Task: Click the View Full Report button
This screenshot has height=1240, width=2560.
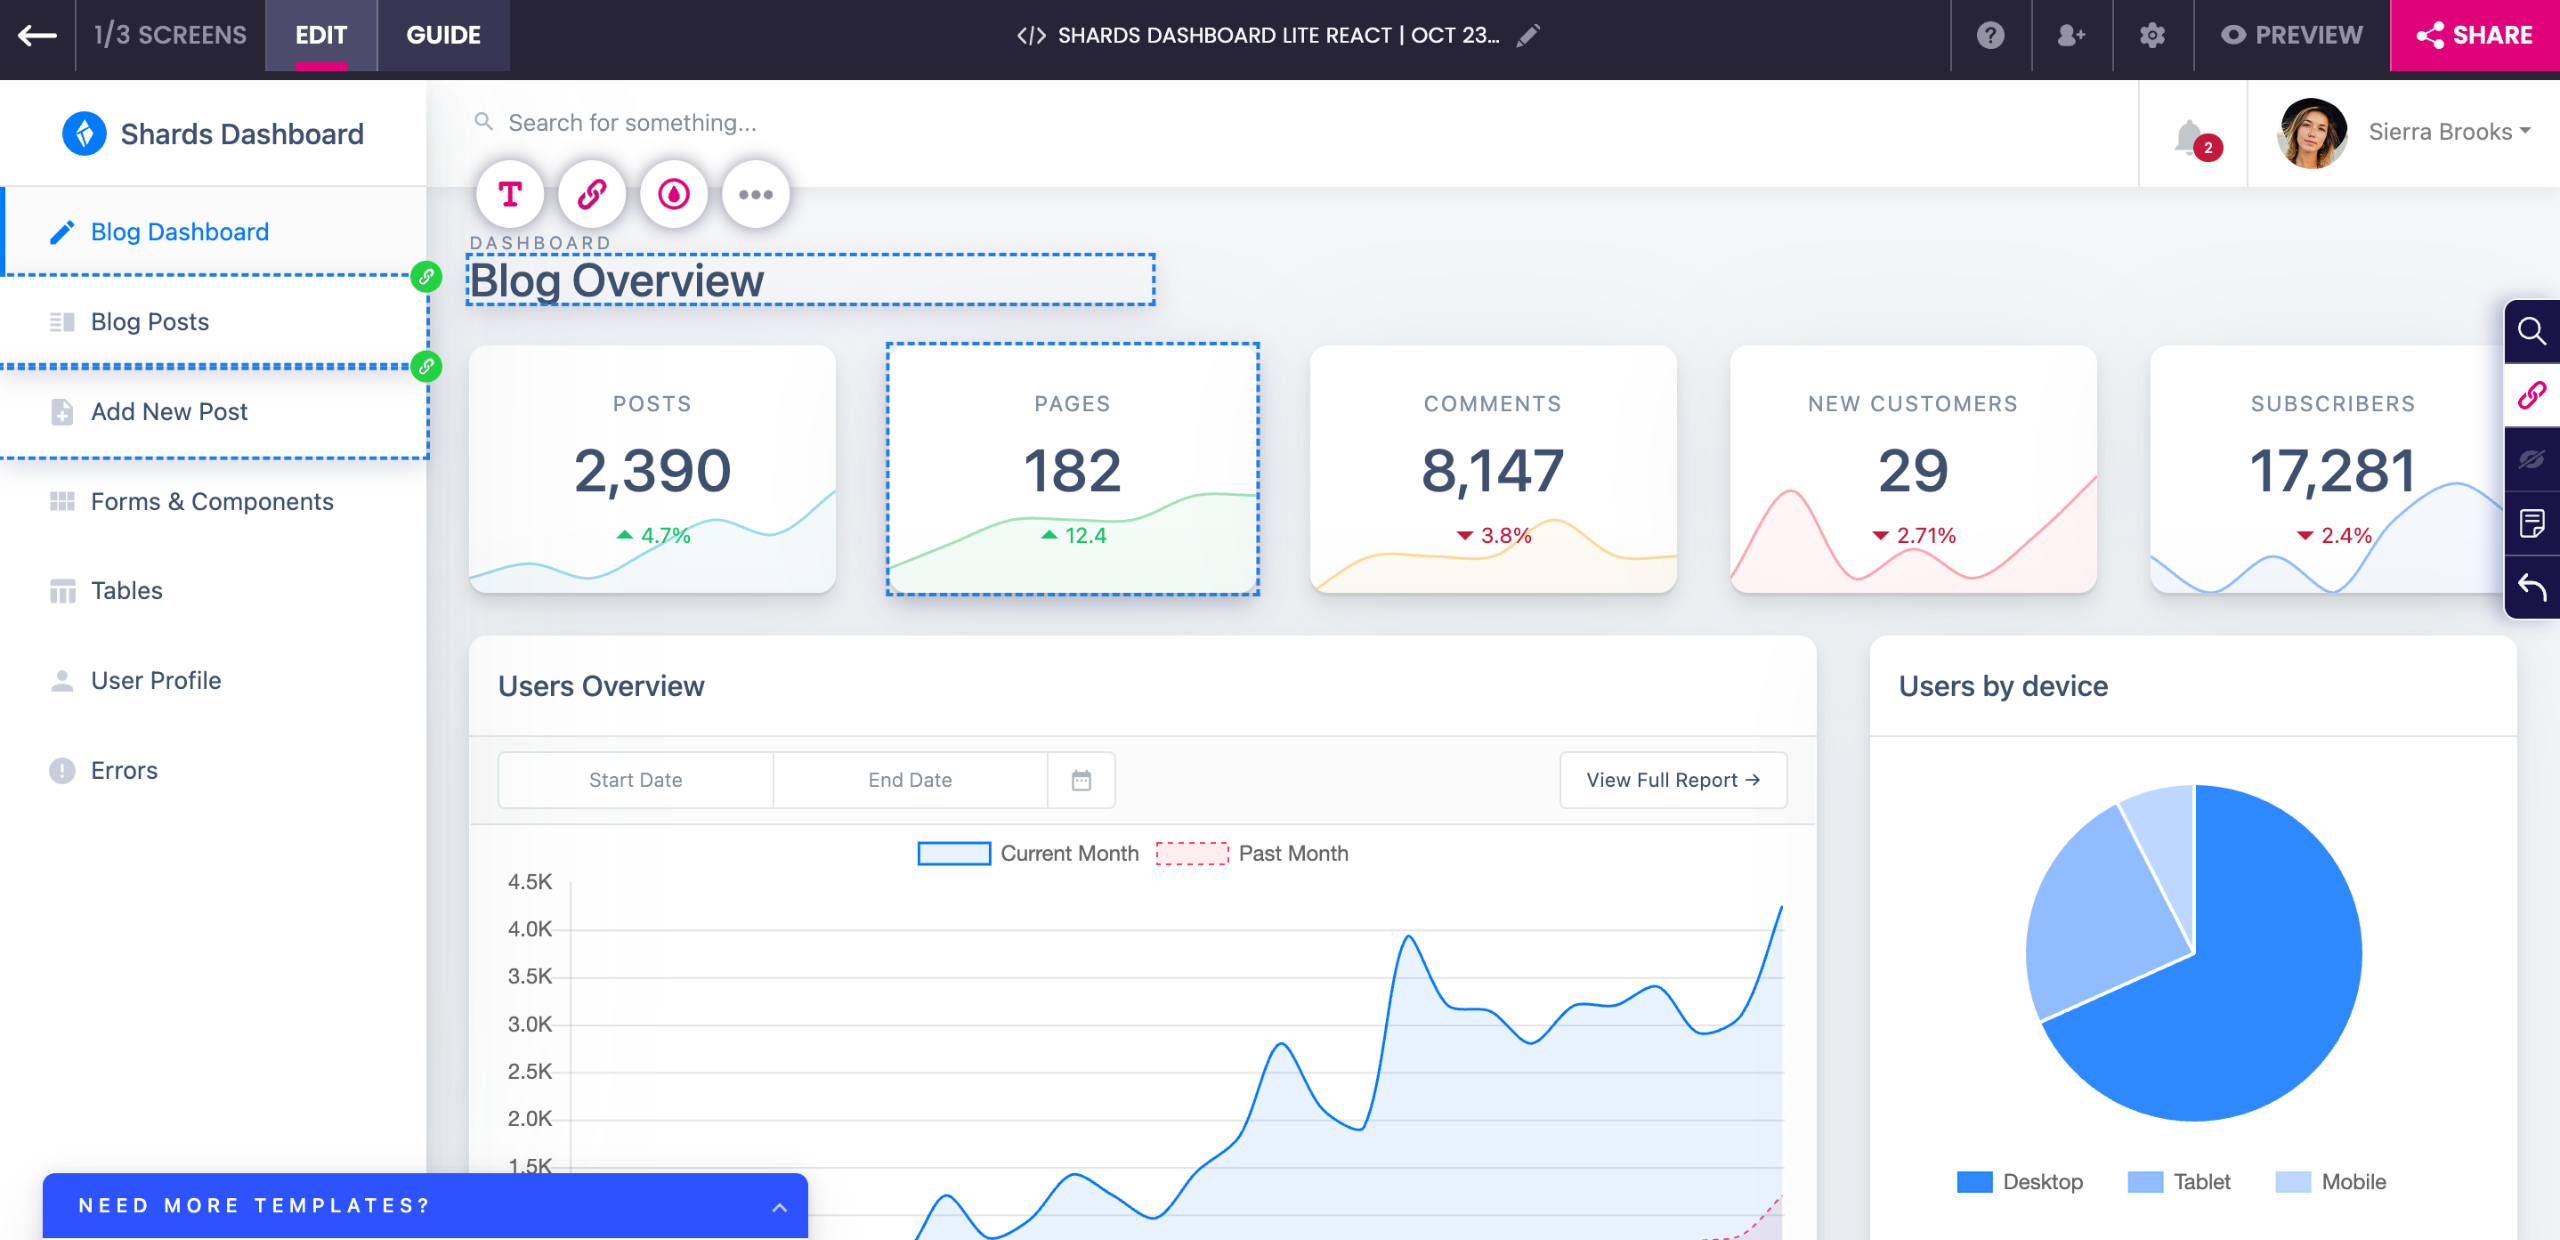Action: 1673,780
